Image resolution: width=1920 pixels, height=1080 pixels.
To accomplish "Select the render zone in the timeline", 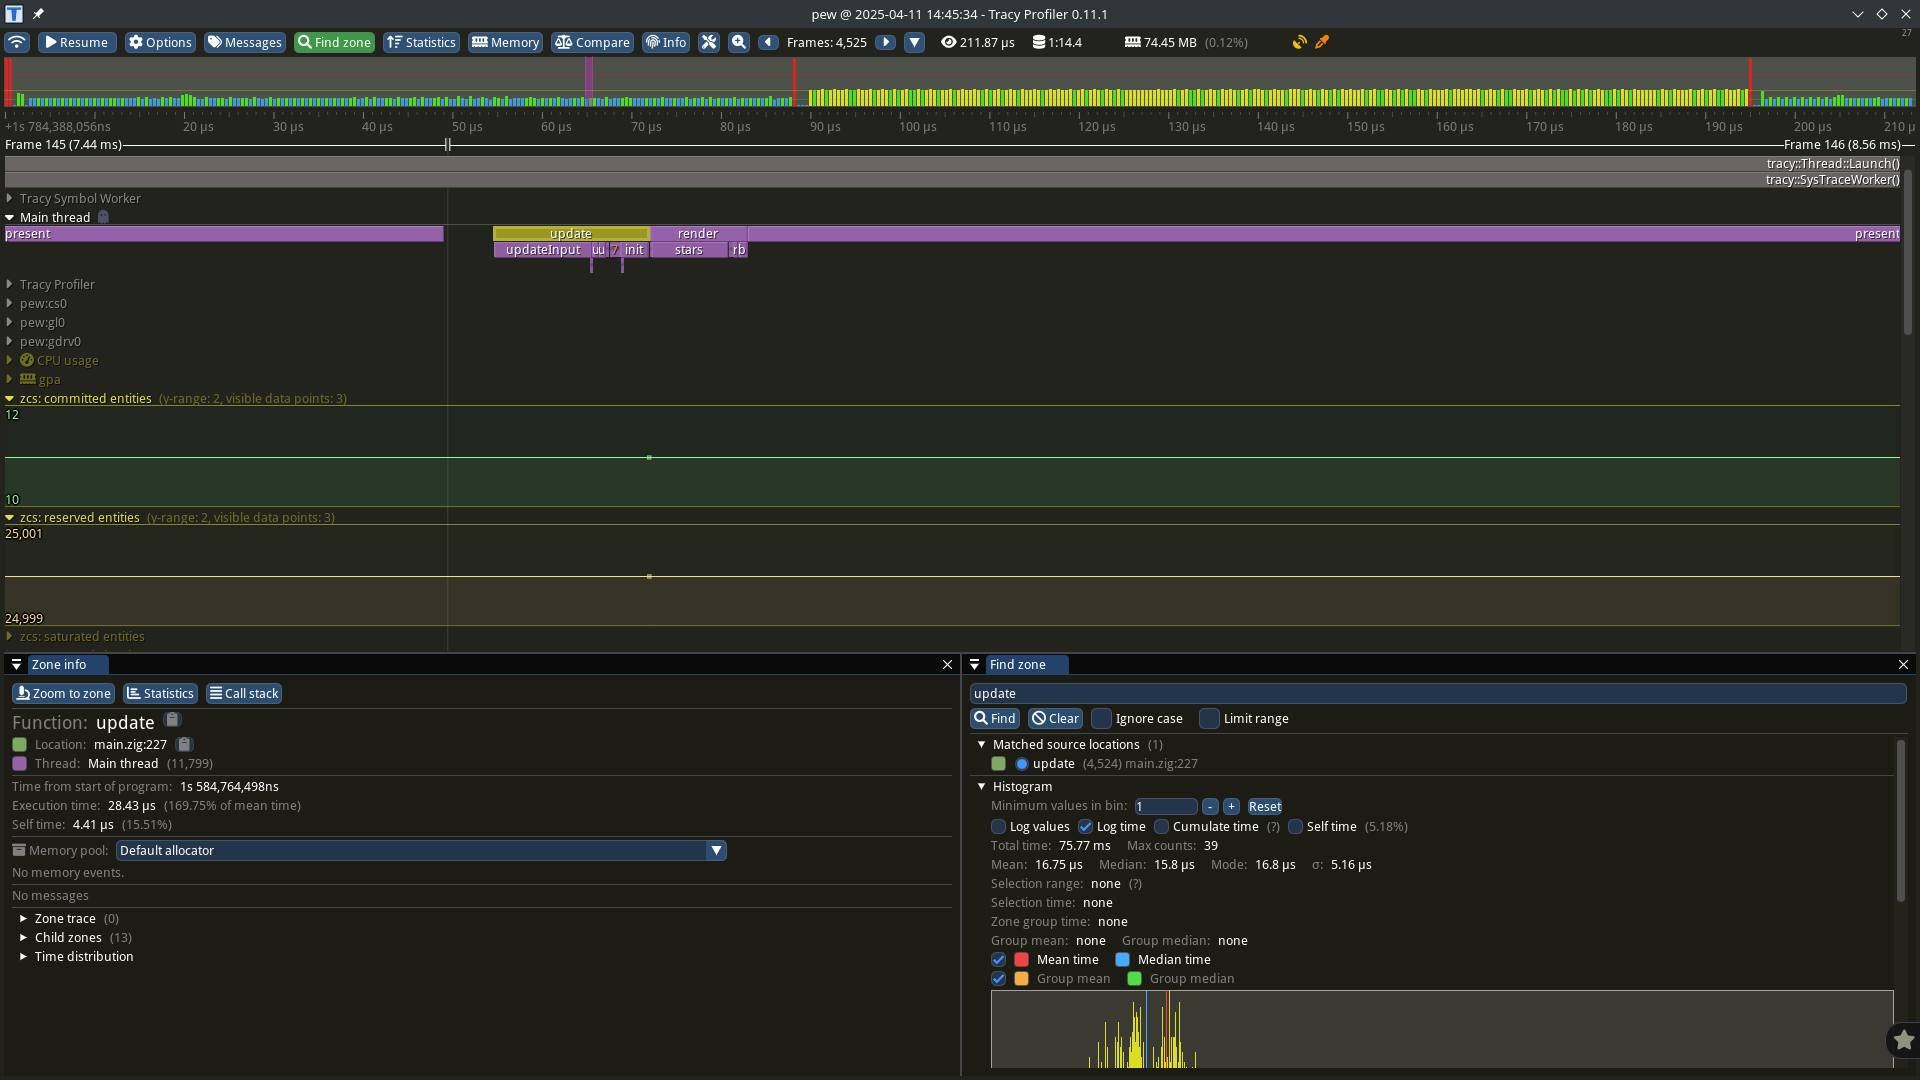I will pyautogui.click(x=698, y=233).
